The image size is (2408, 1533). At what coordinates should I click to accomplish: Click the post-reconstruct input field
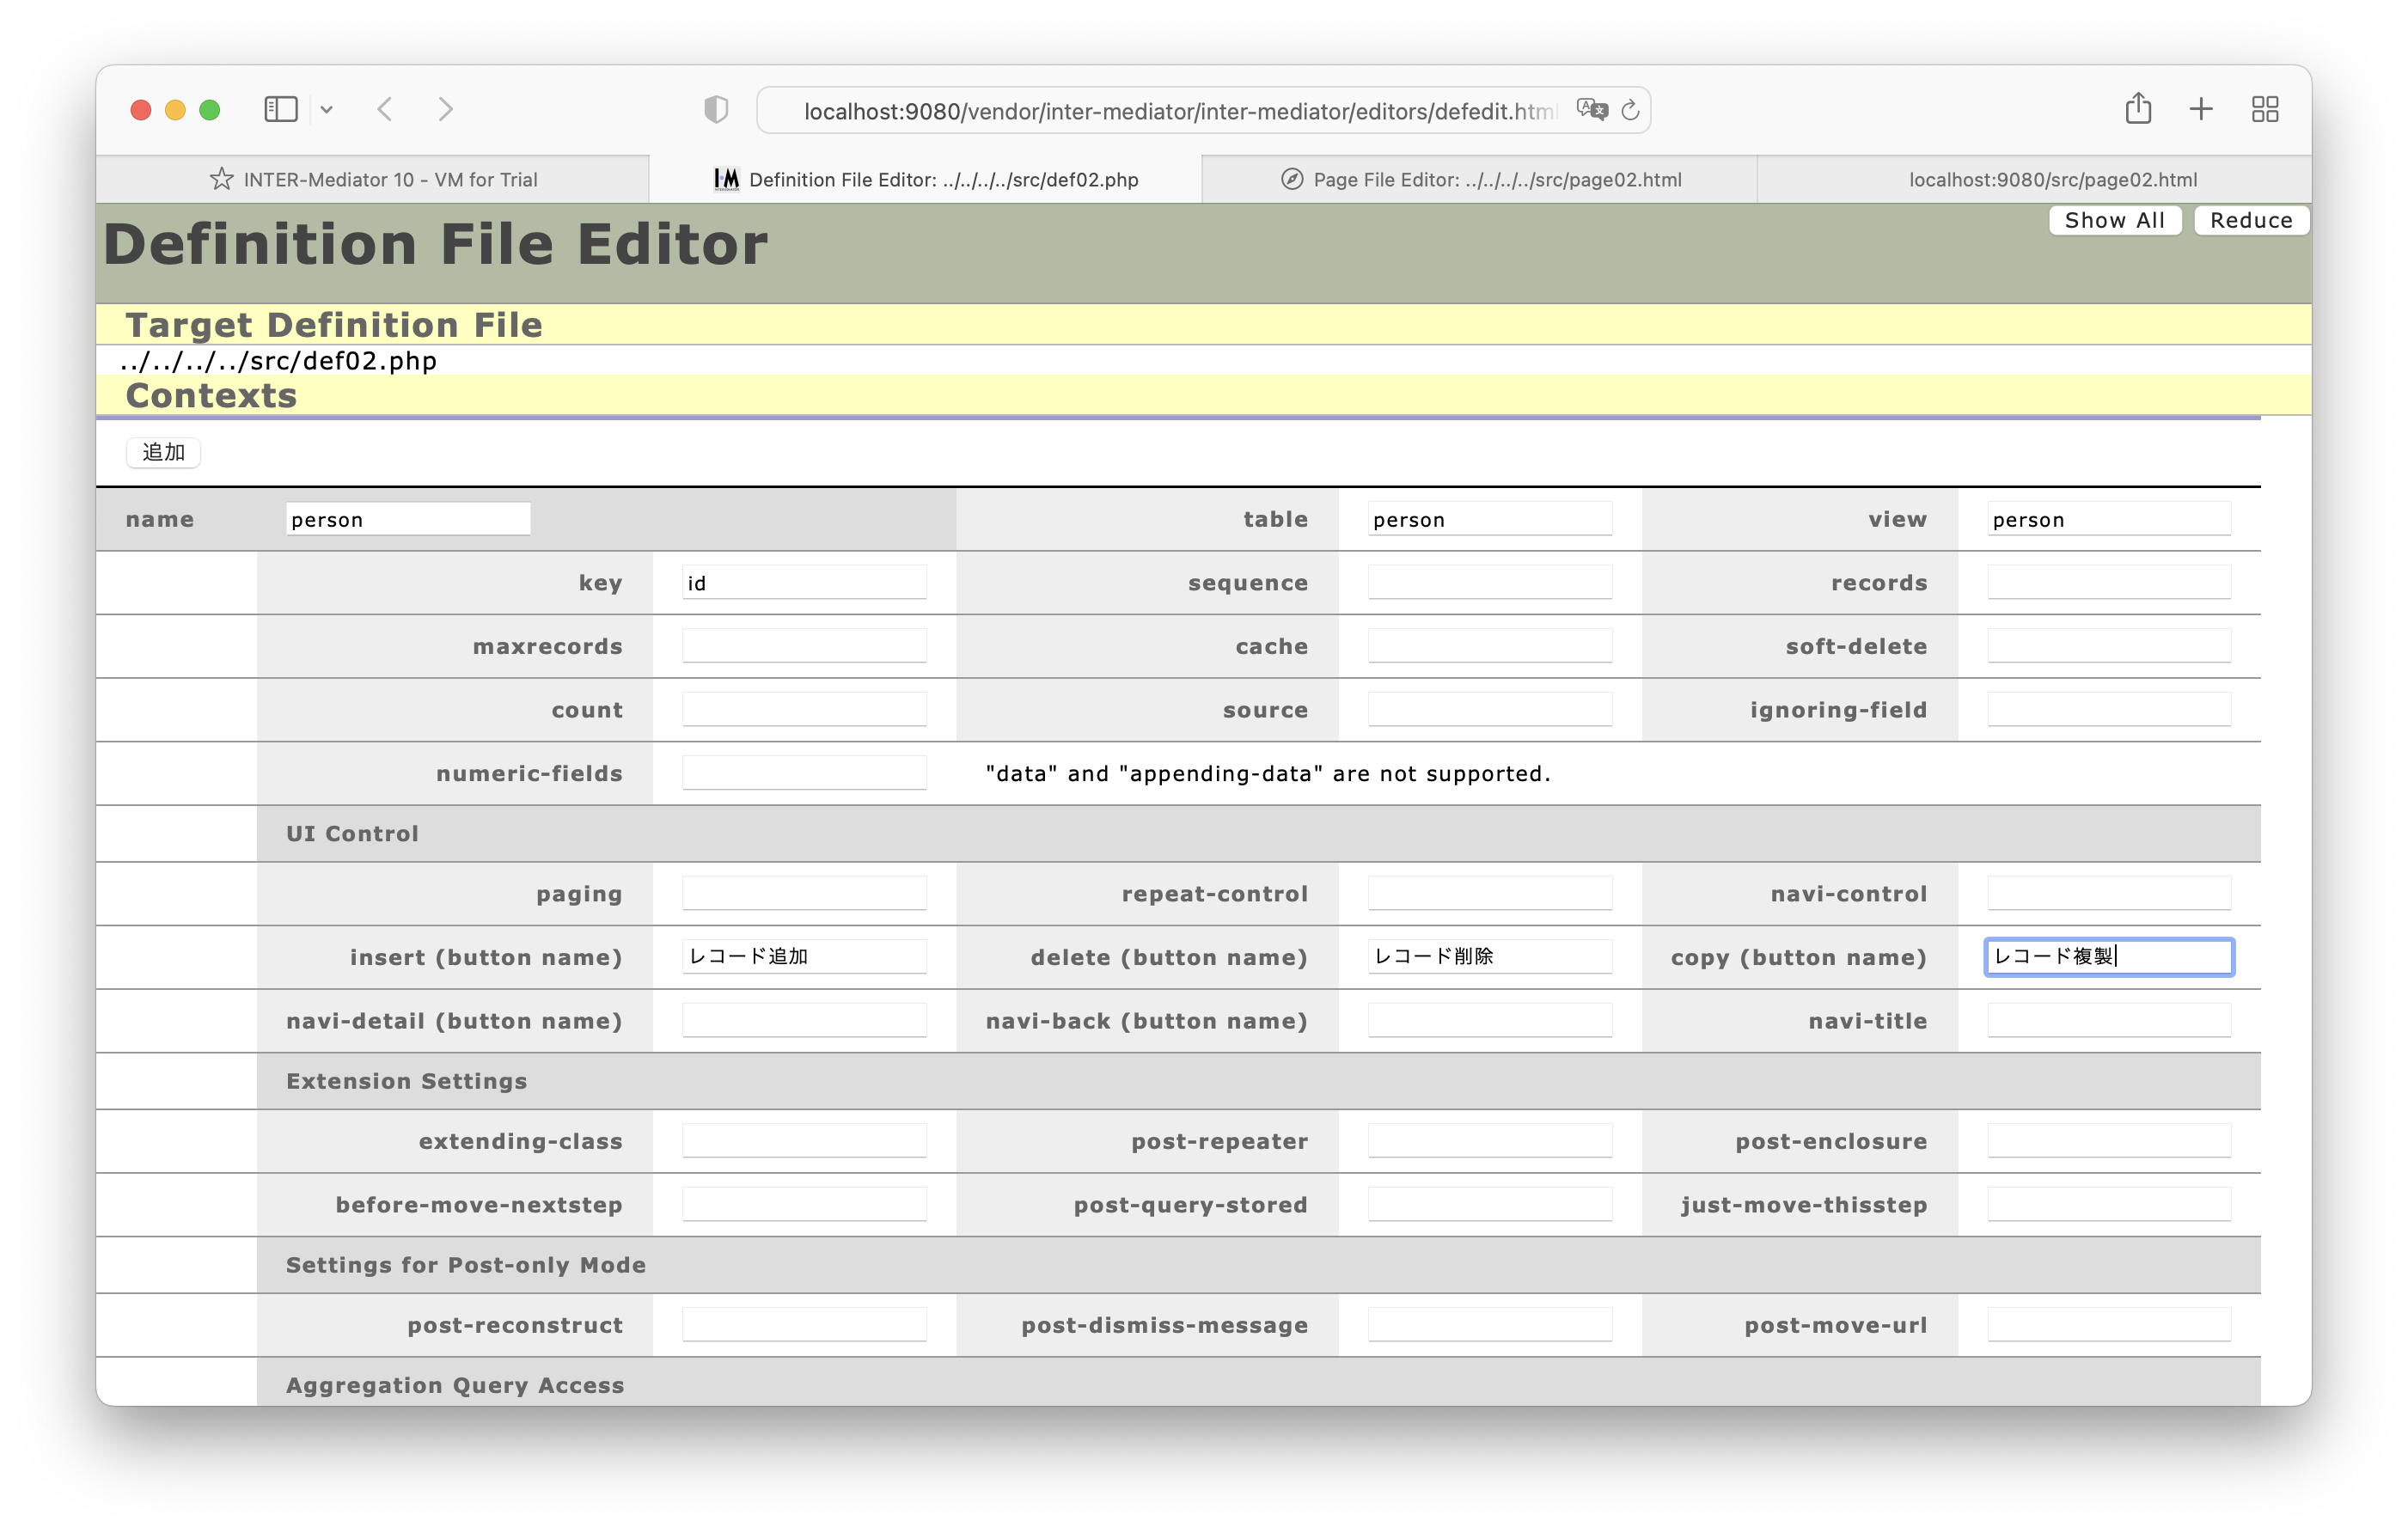tap(804, 1325)
